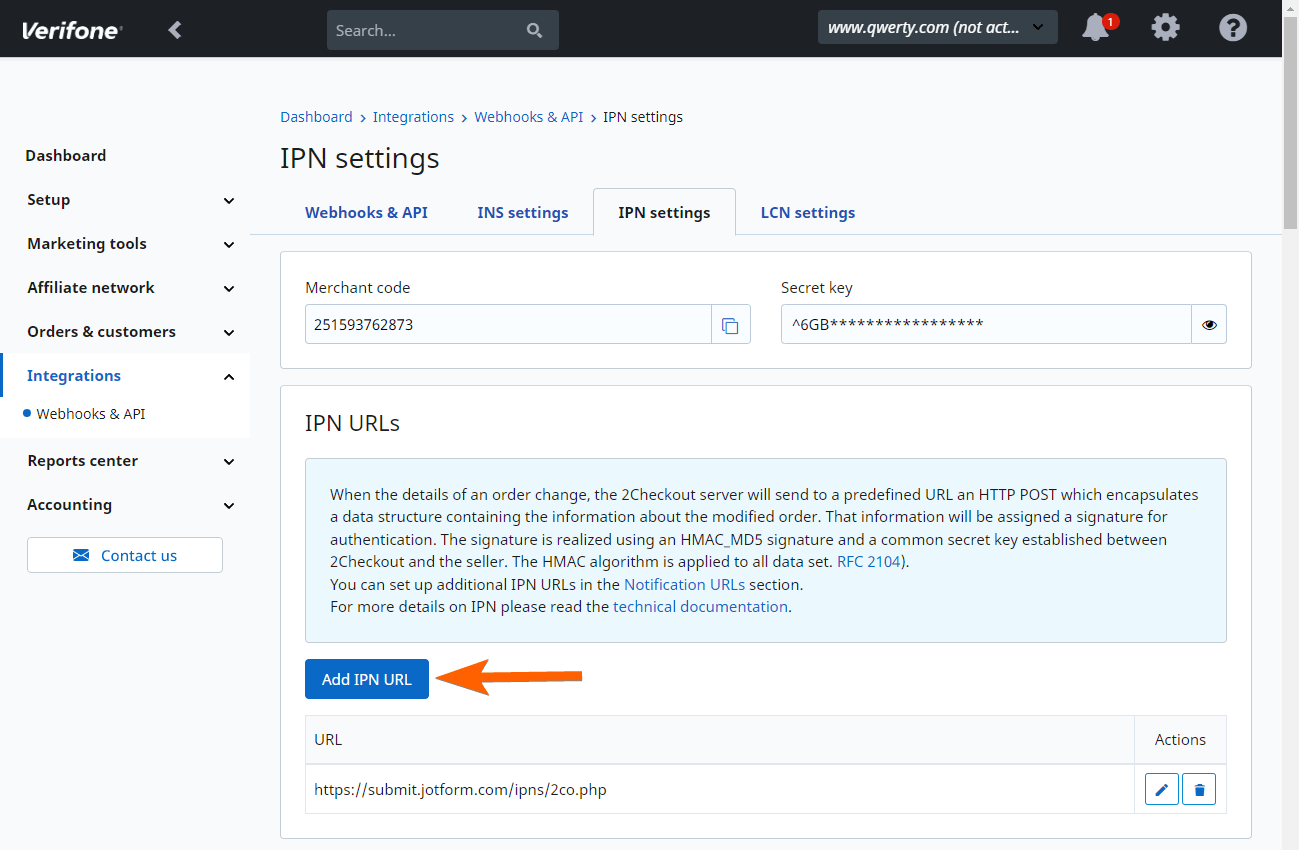Click the notifications bell icon
The width and height of the screenshot is (1299, 850).
[1096, 28]
